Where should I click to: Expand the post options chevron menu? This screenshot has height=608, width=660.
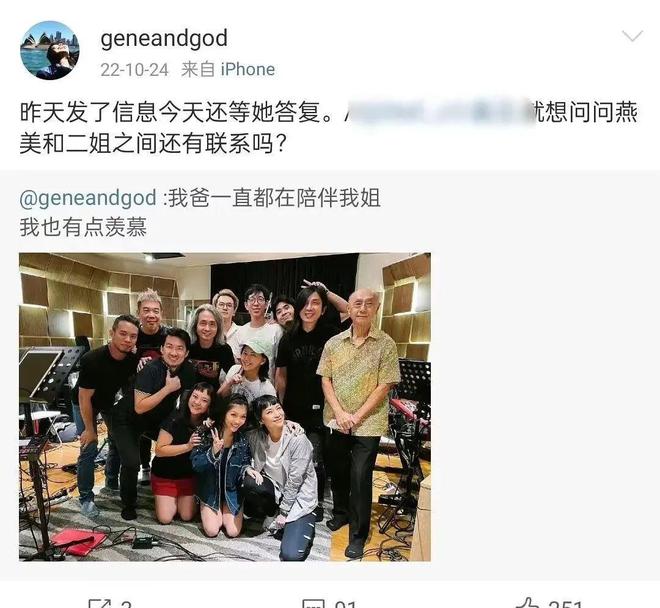point(632,36)
